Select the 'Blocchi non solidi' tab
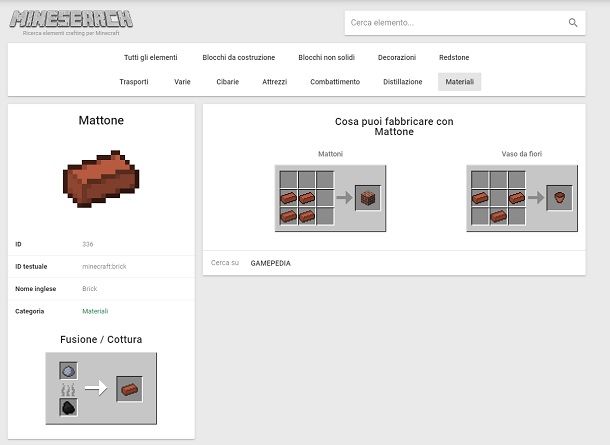 pyautogui.click(x=326, y=58)
